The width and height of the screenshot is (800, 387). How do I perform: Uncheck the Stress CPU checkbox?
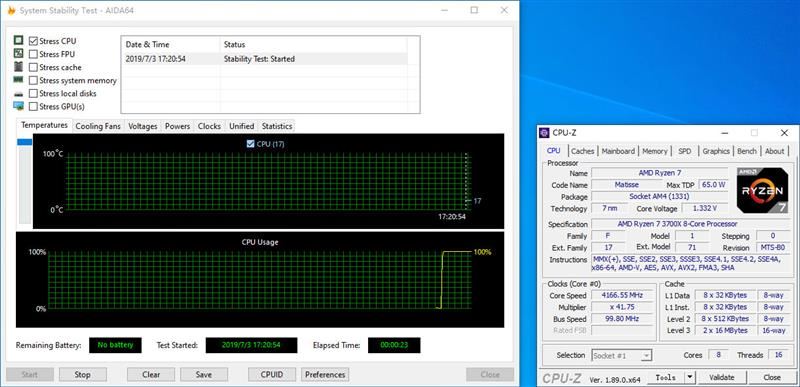(33, 41)
